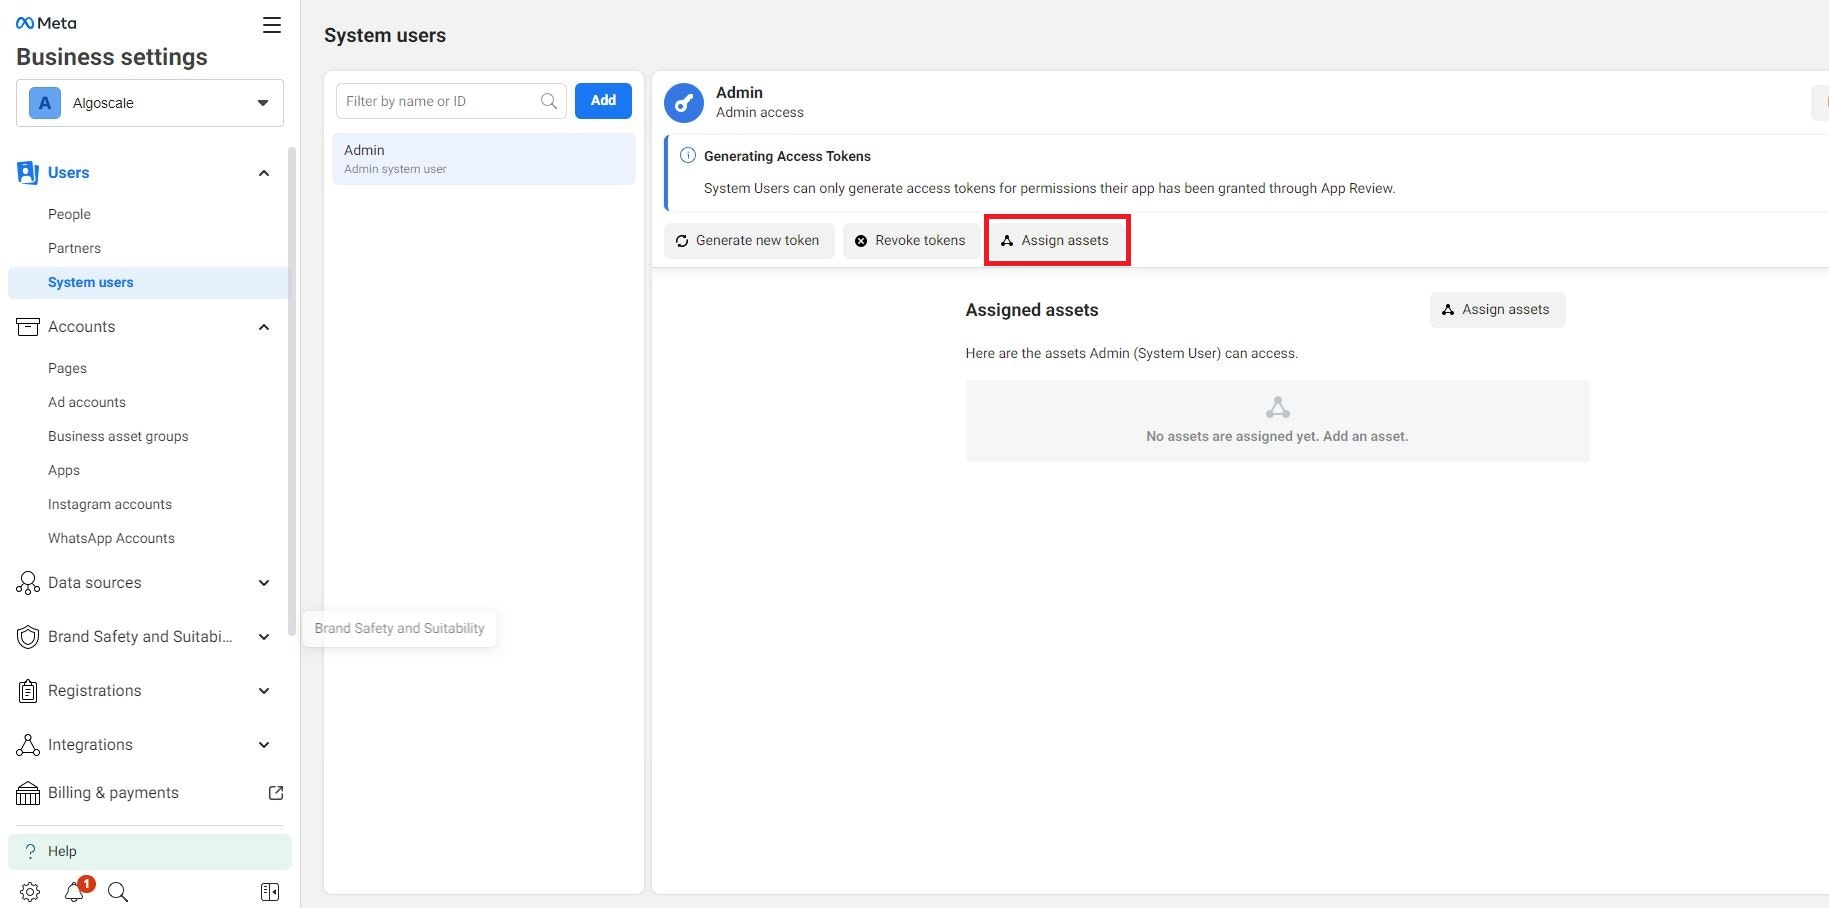The width and height of the screenshot is (1829, 908).
Task: Click the Assigned assets heading
Action: click(x=1032, y=310)
